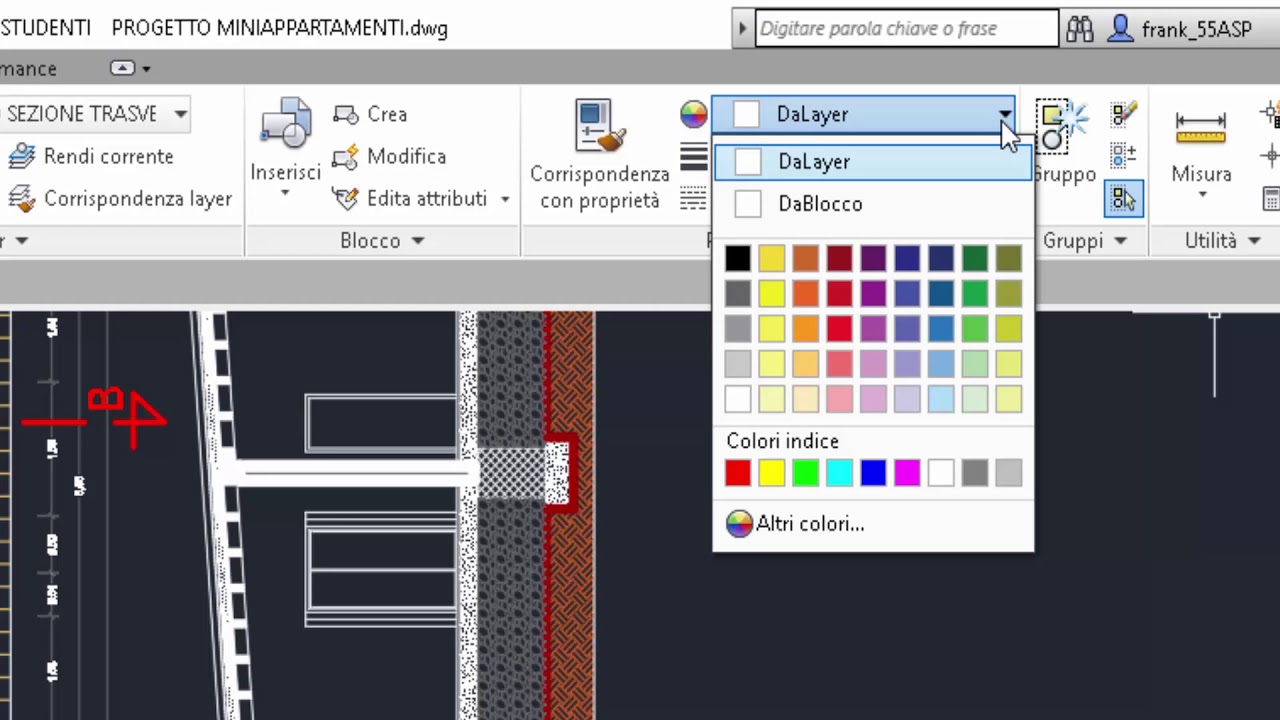Pick the light gray index color swatch
The width and height of the screenshot is (1280, 720).
click(x=1009, y=473)
